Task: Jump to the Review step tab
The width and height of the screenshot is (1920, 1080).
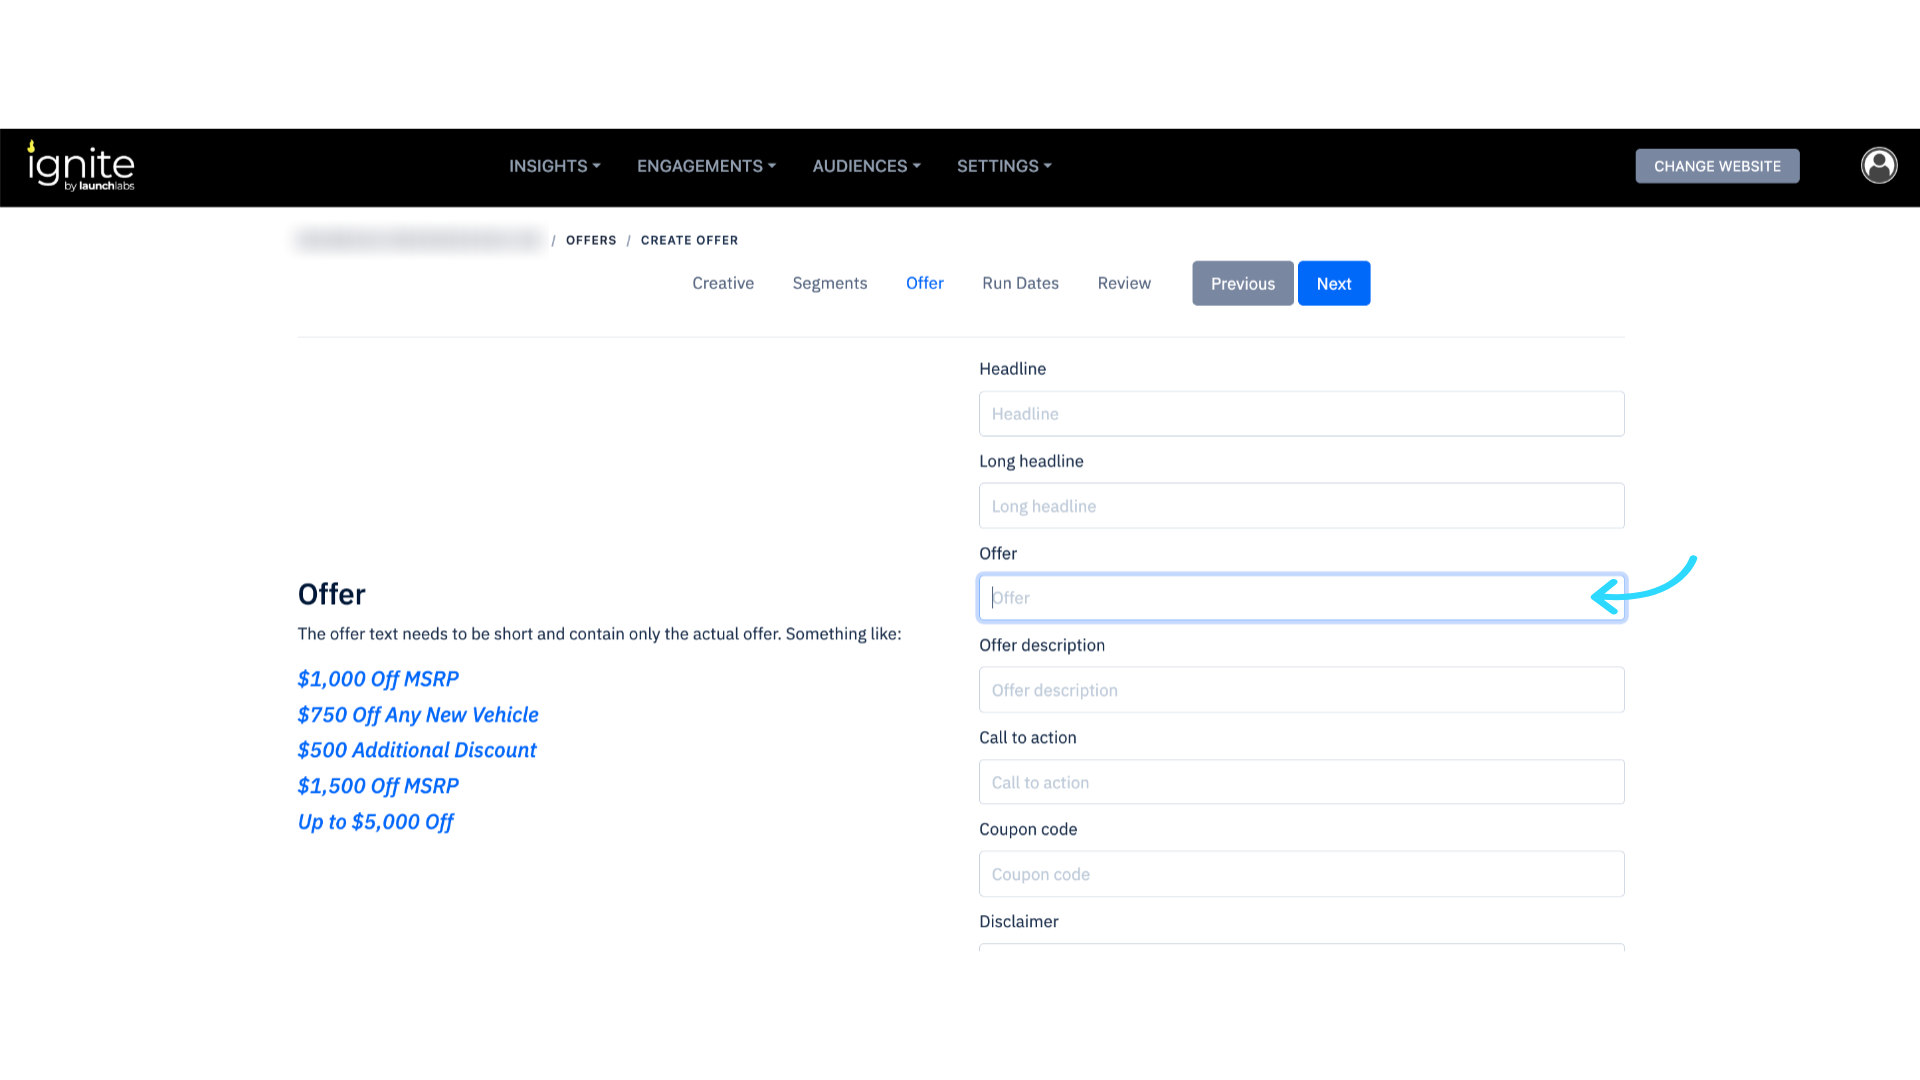Action: pos(1124,283)
